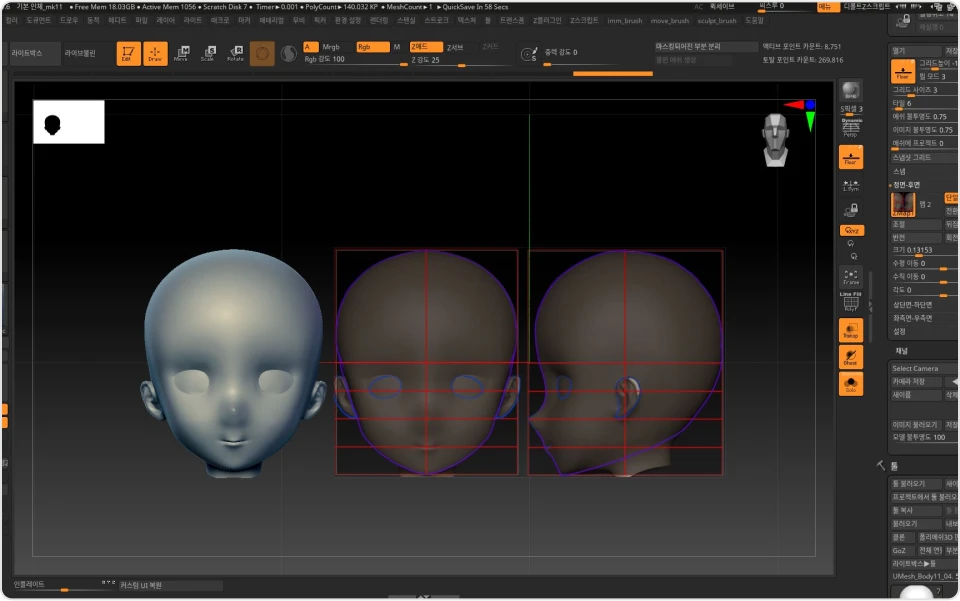The image size is (960, 601).
Task: Toggle Ghost transparency button
Action: click(850, 357)
